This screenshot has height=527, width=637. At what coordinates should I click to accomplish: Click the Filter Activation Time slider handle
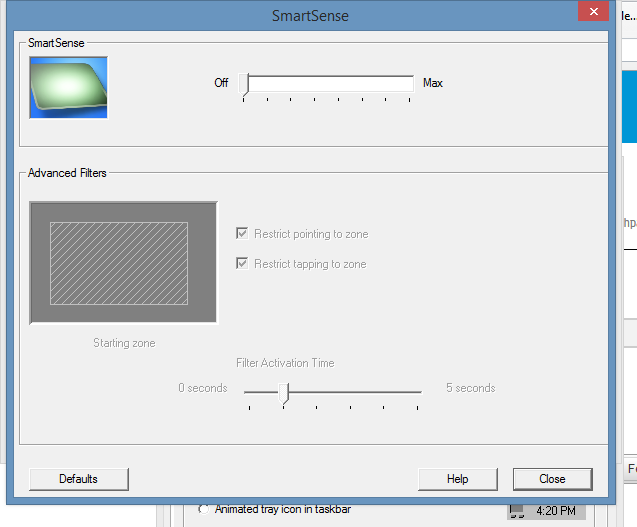pos(284,391)
